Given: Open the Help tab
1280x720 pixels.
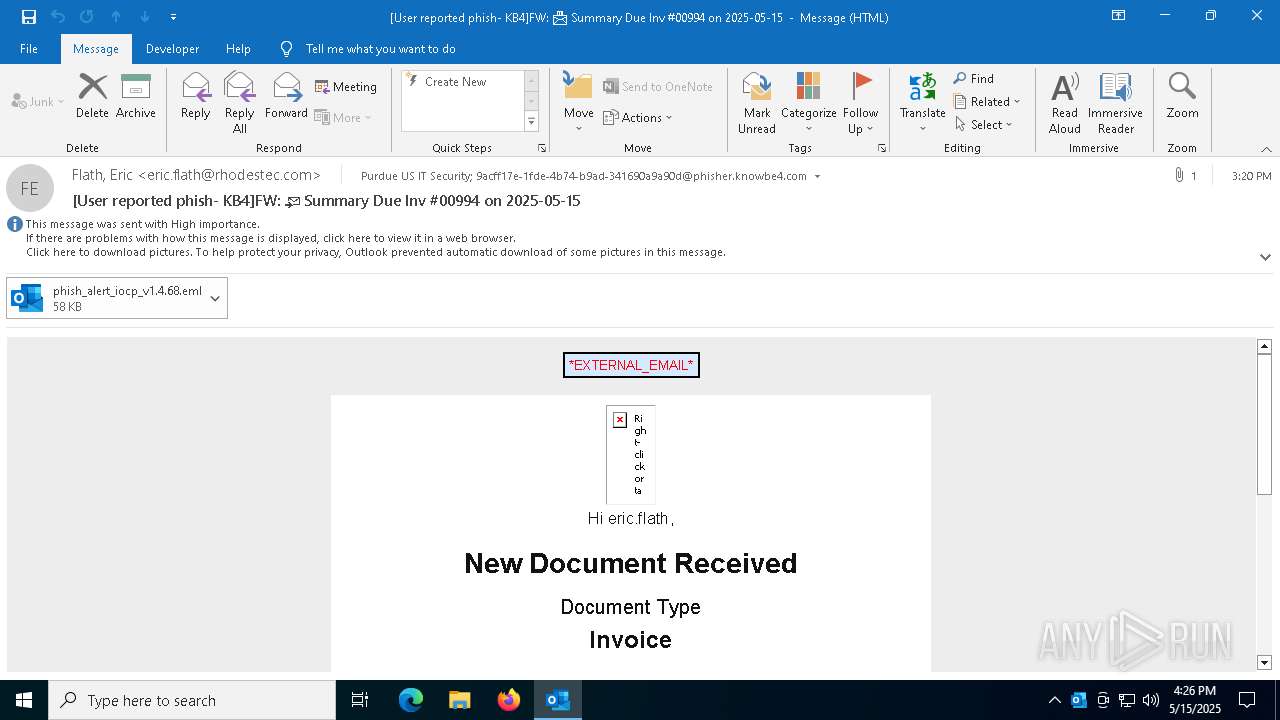Looking at the screenshot, I should pos(238,49).
